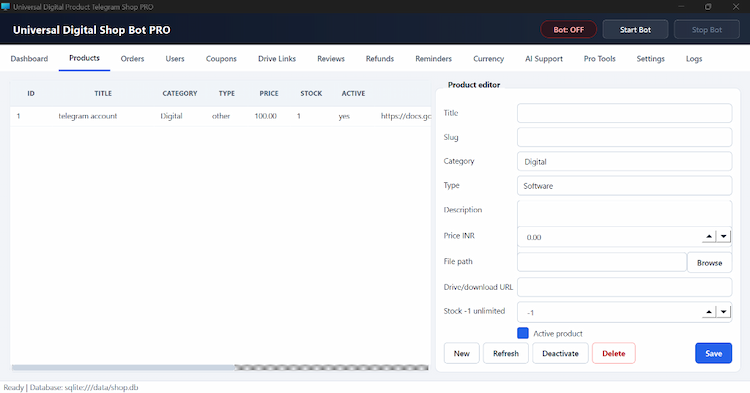Click Browse to choose a file
The image size is (750, 393).
click(709, 262)
